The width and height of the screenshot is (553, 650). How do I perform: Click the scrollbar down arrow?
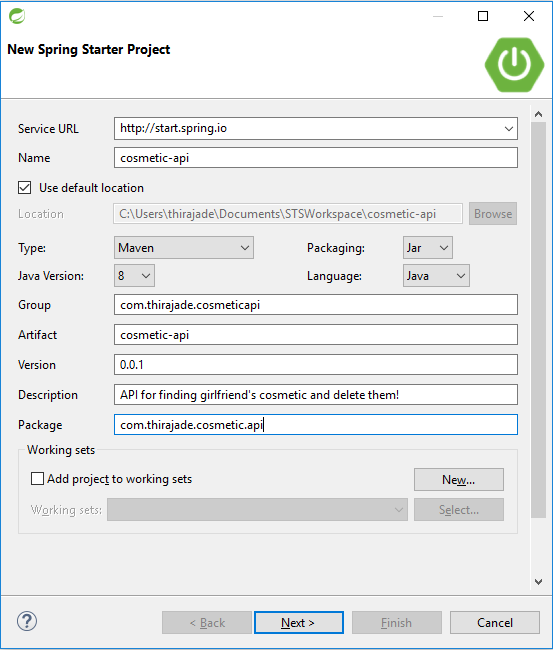538,582
